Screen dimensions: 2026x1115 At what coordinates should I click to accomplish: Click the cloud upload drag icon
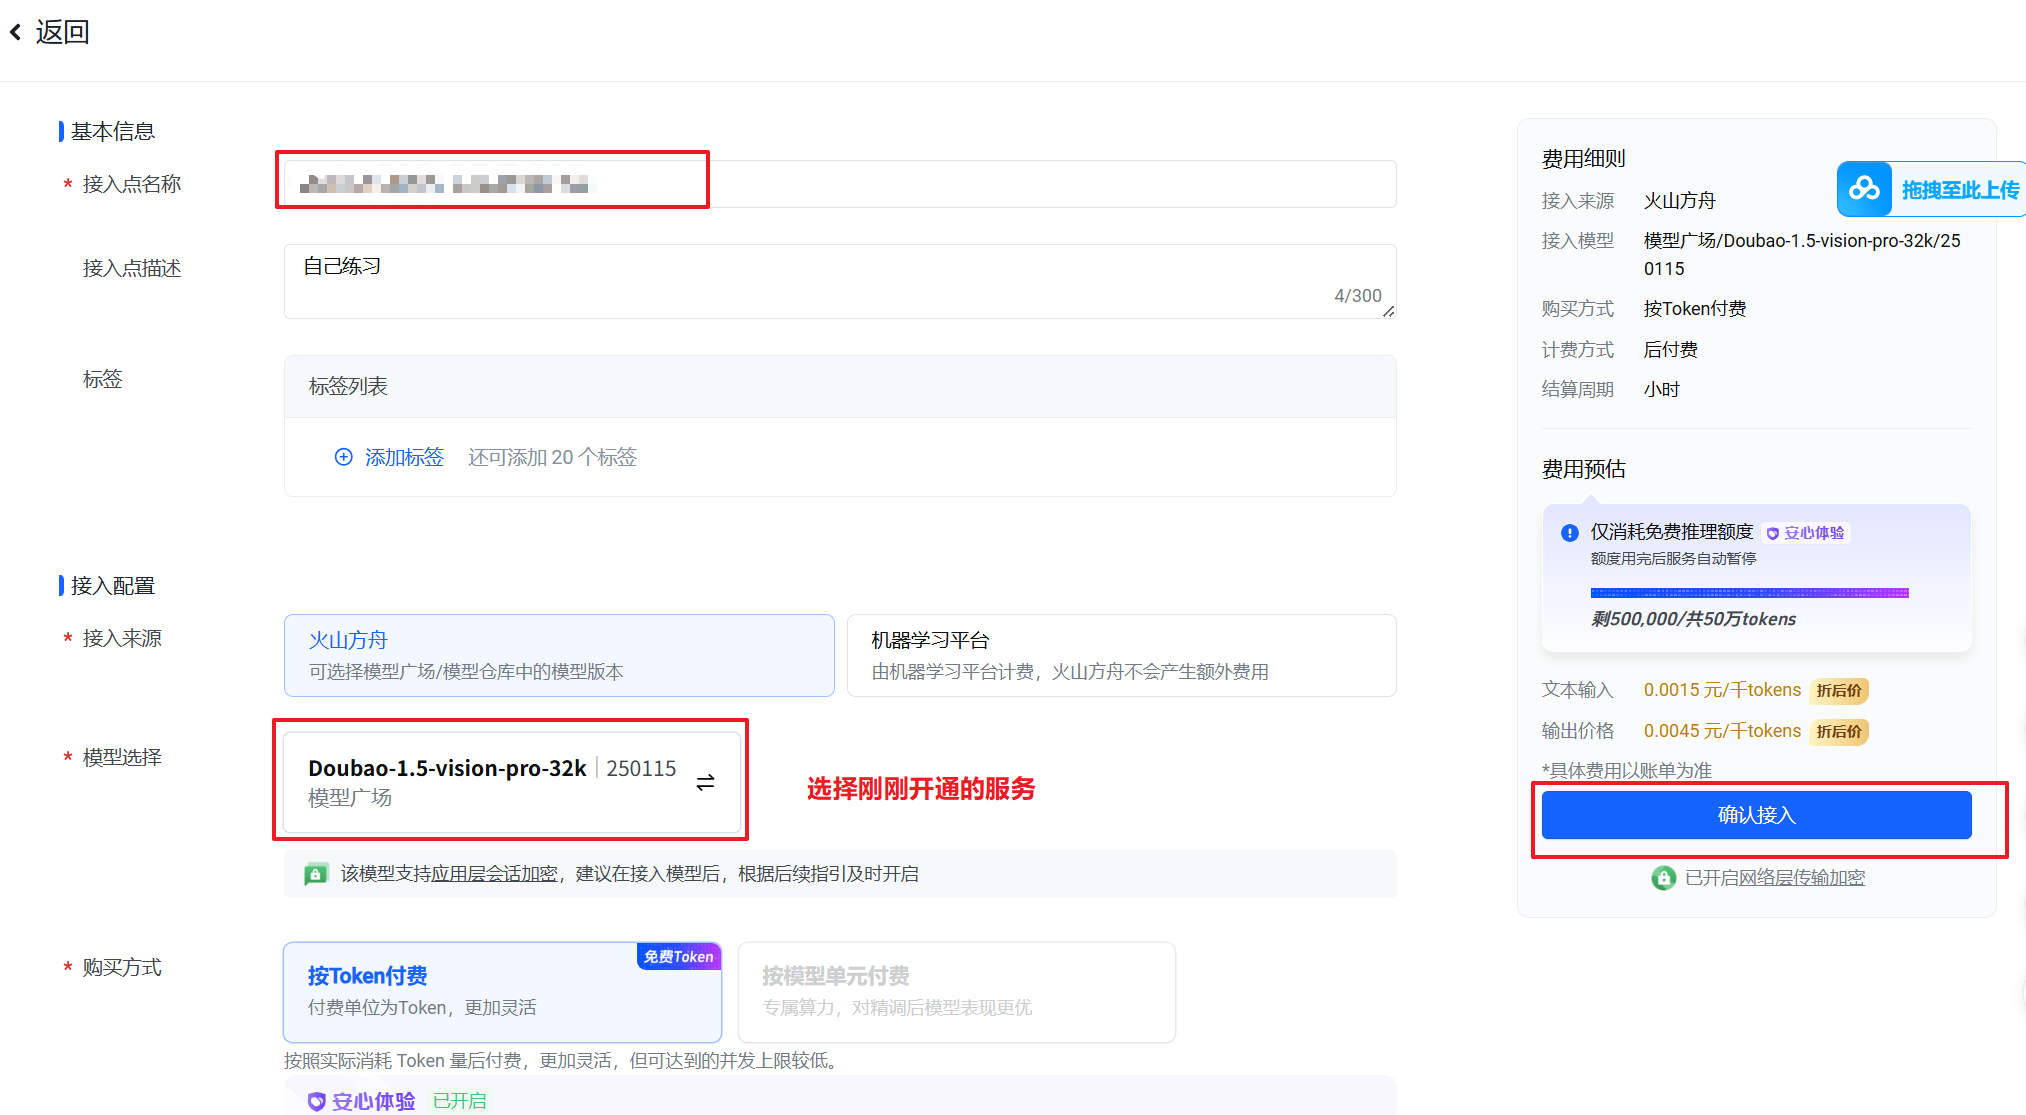1864,189
